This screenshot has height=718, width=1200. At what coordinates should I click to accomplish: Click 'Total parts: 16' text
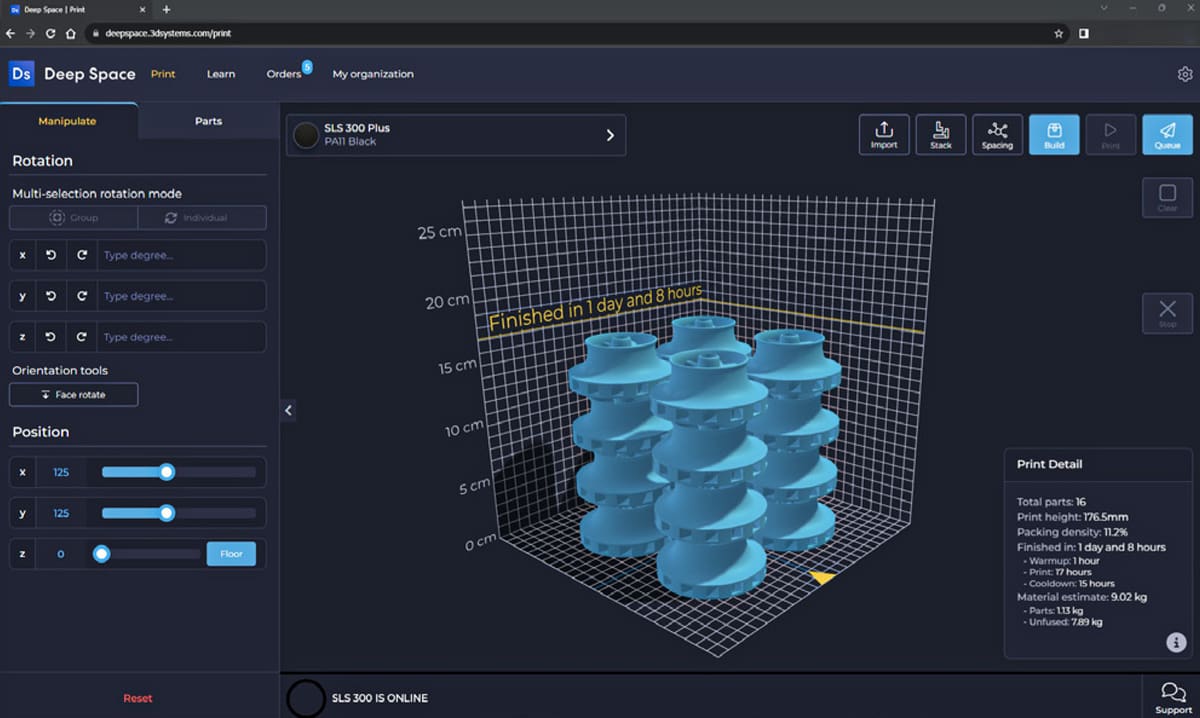pos(1052,502)
